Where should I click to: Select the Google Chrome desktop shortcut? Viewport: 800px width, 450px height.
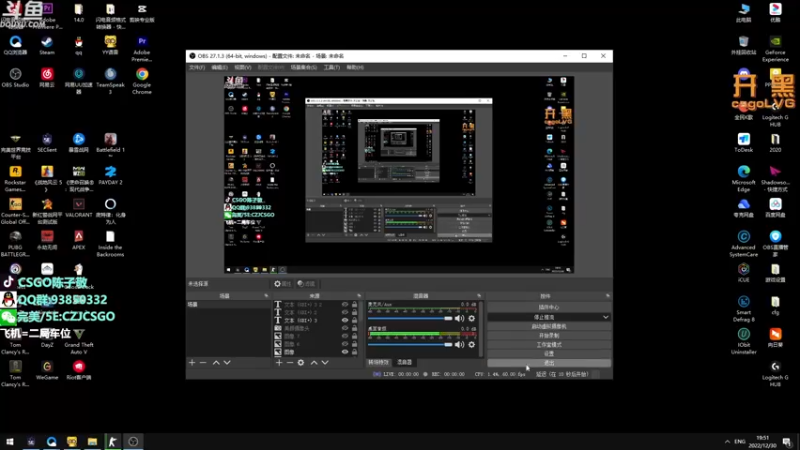[x=142, y=81]
